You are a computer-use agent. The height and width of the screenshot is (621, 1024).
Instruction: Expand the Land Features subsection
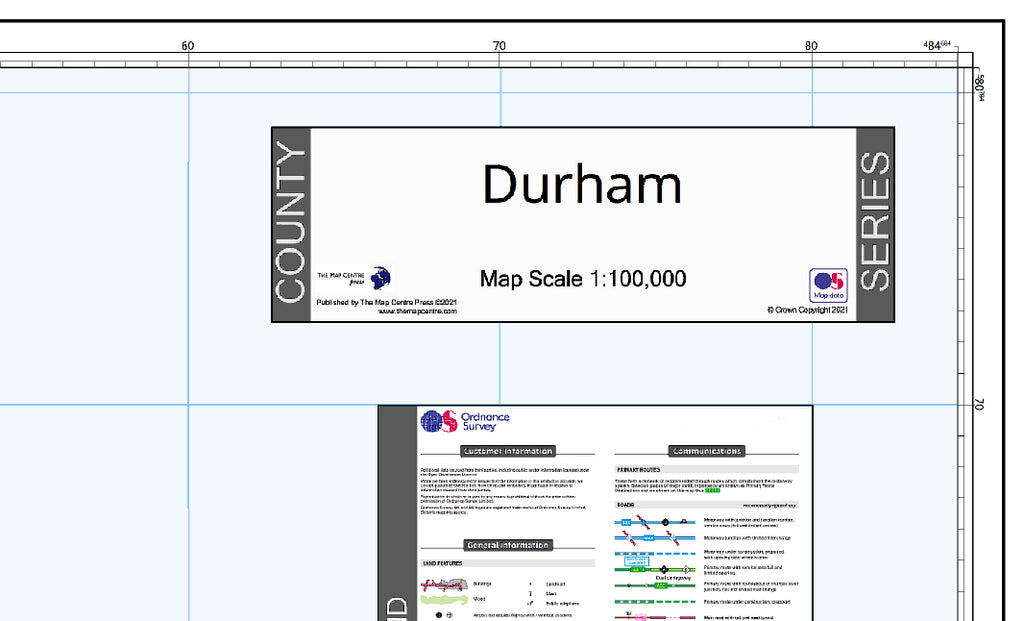click(442, 563)
